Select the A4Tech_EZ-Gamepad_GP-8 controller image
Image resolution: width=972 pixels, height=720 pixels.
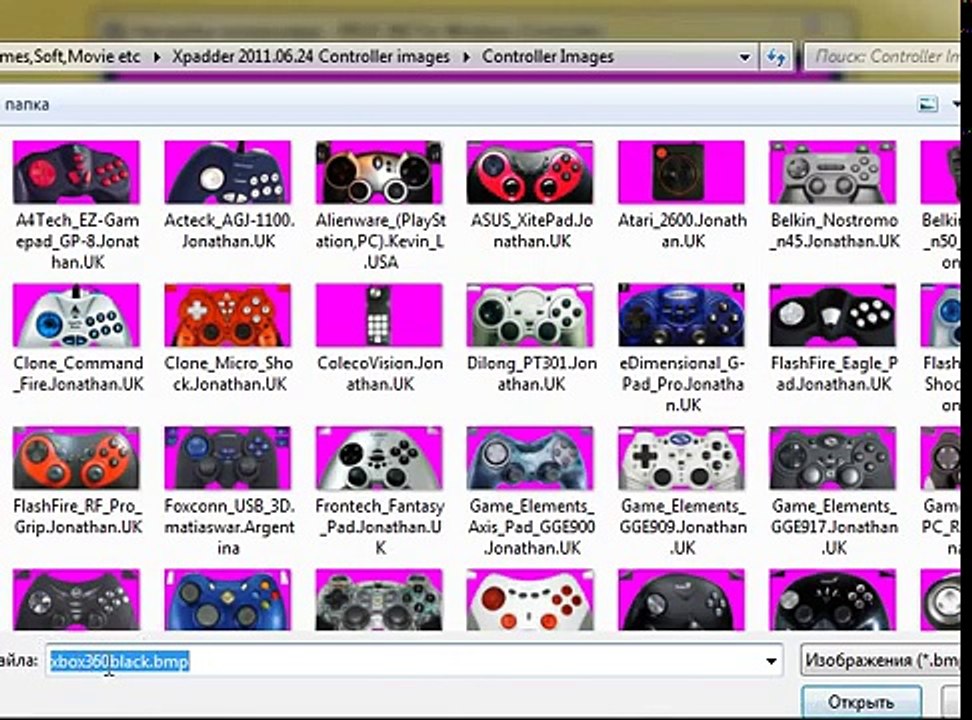click(x=76, y=172)
